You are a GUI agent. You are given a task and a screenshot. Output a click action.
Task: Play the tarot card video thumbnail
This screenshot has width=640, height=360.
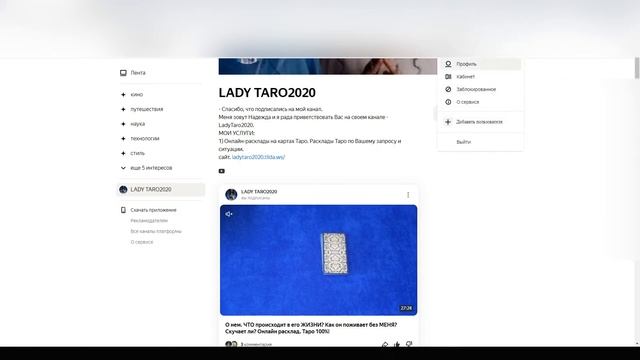pyautogui.click(x=318, y=260)
